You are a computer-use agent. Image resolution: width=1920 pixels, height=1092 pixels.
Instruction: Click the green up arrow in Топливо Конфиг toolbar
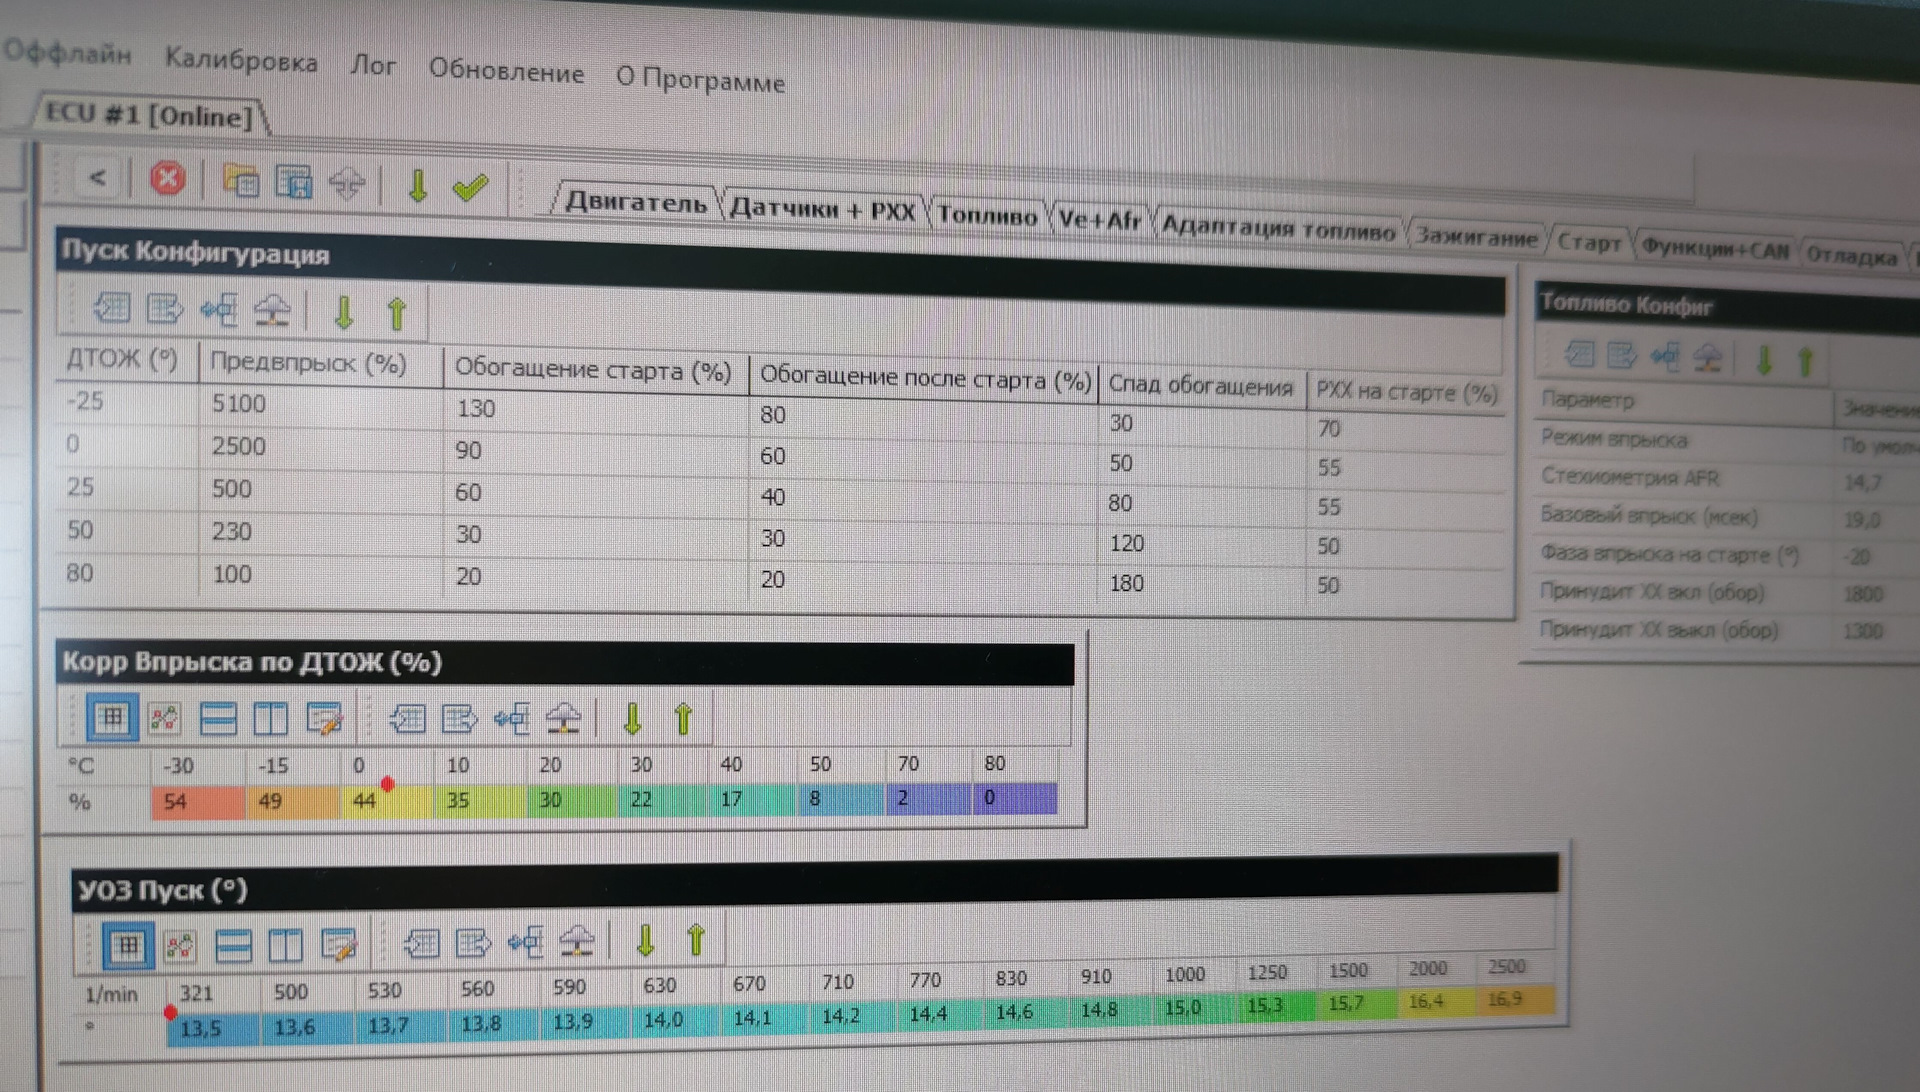(x=1805, y=360)
